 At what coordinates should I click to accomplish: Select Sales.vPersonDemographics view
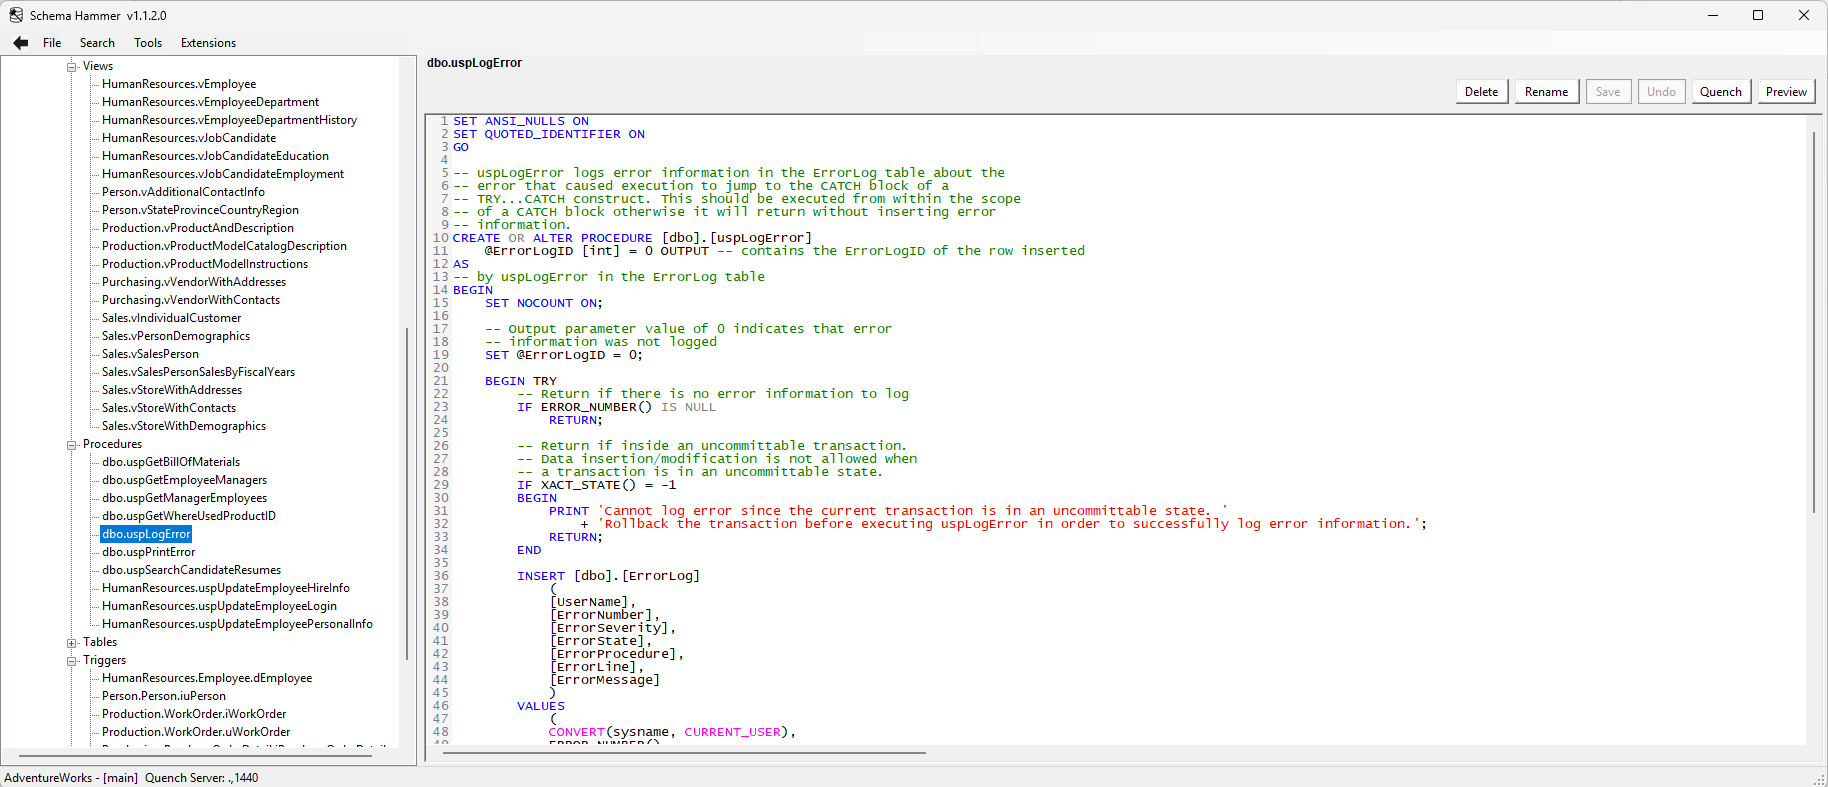[x=176, y=336]
